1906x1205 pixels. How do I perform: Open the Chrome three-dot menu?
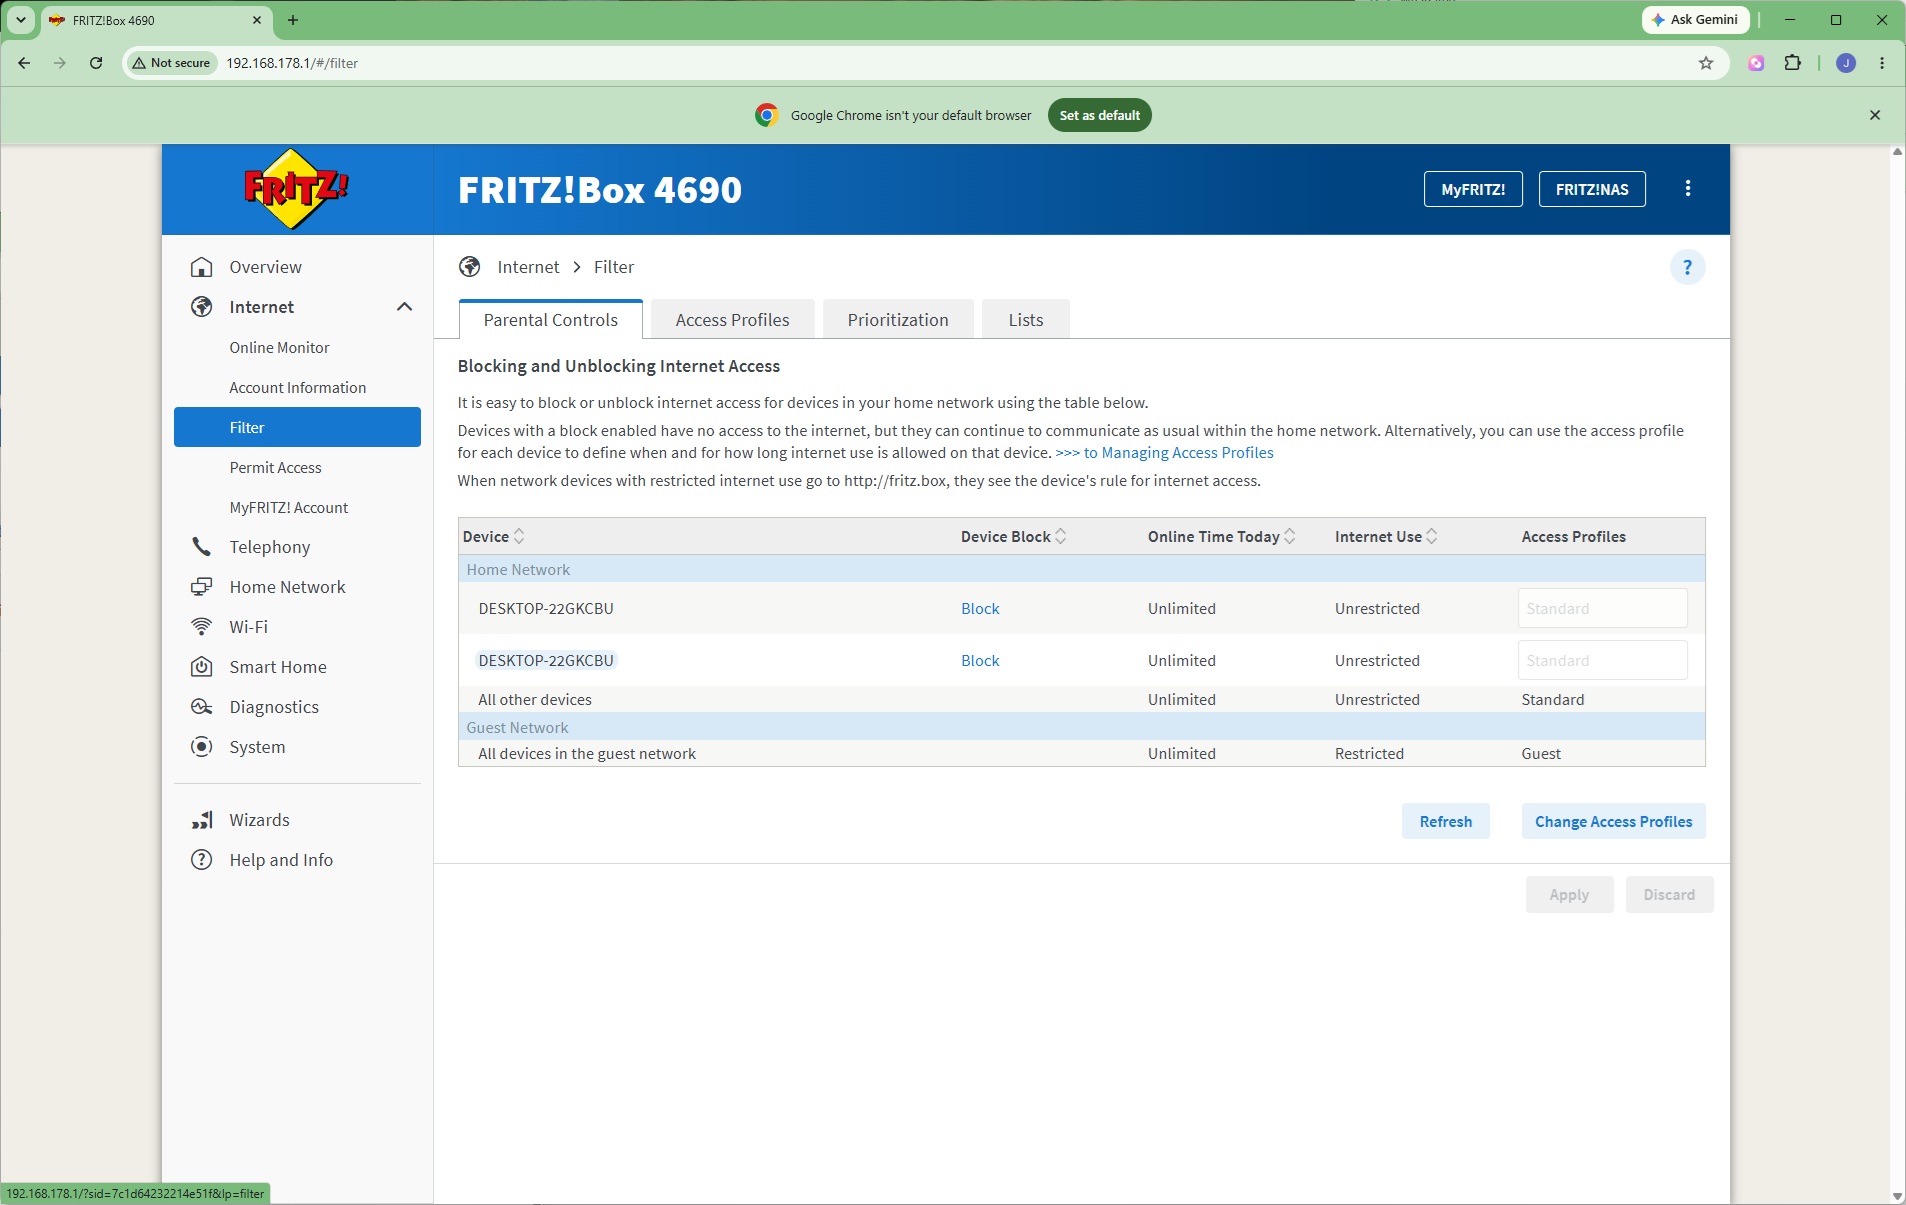coord(1882,63)
